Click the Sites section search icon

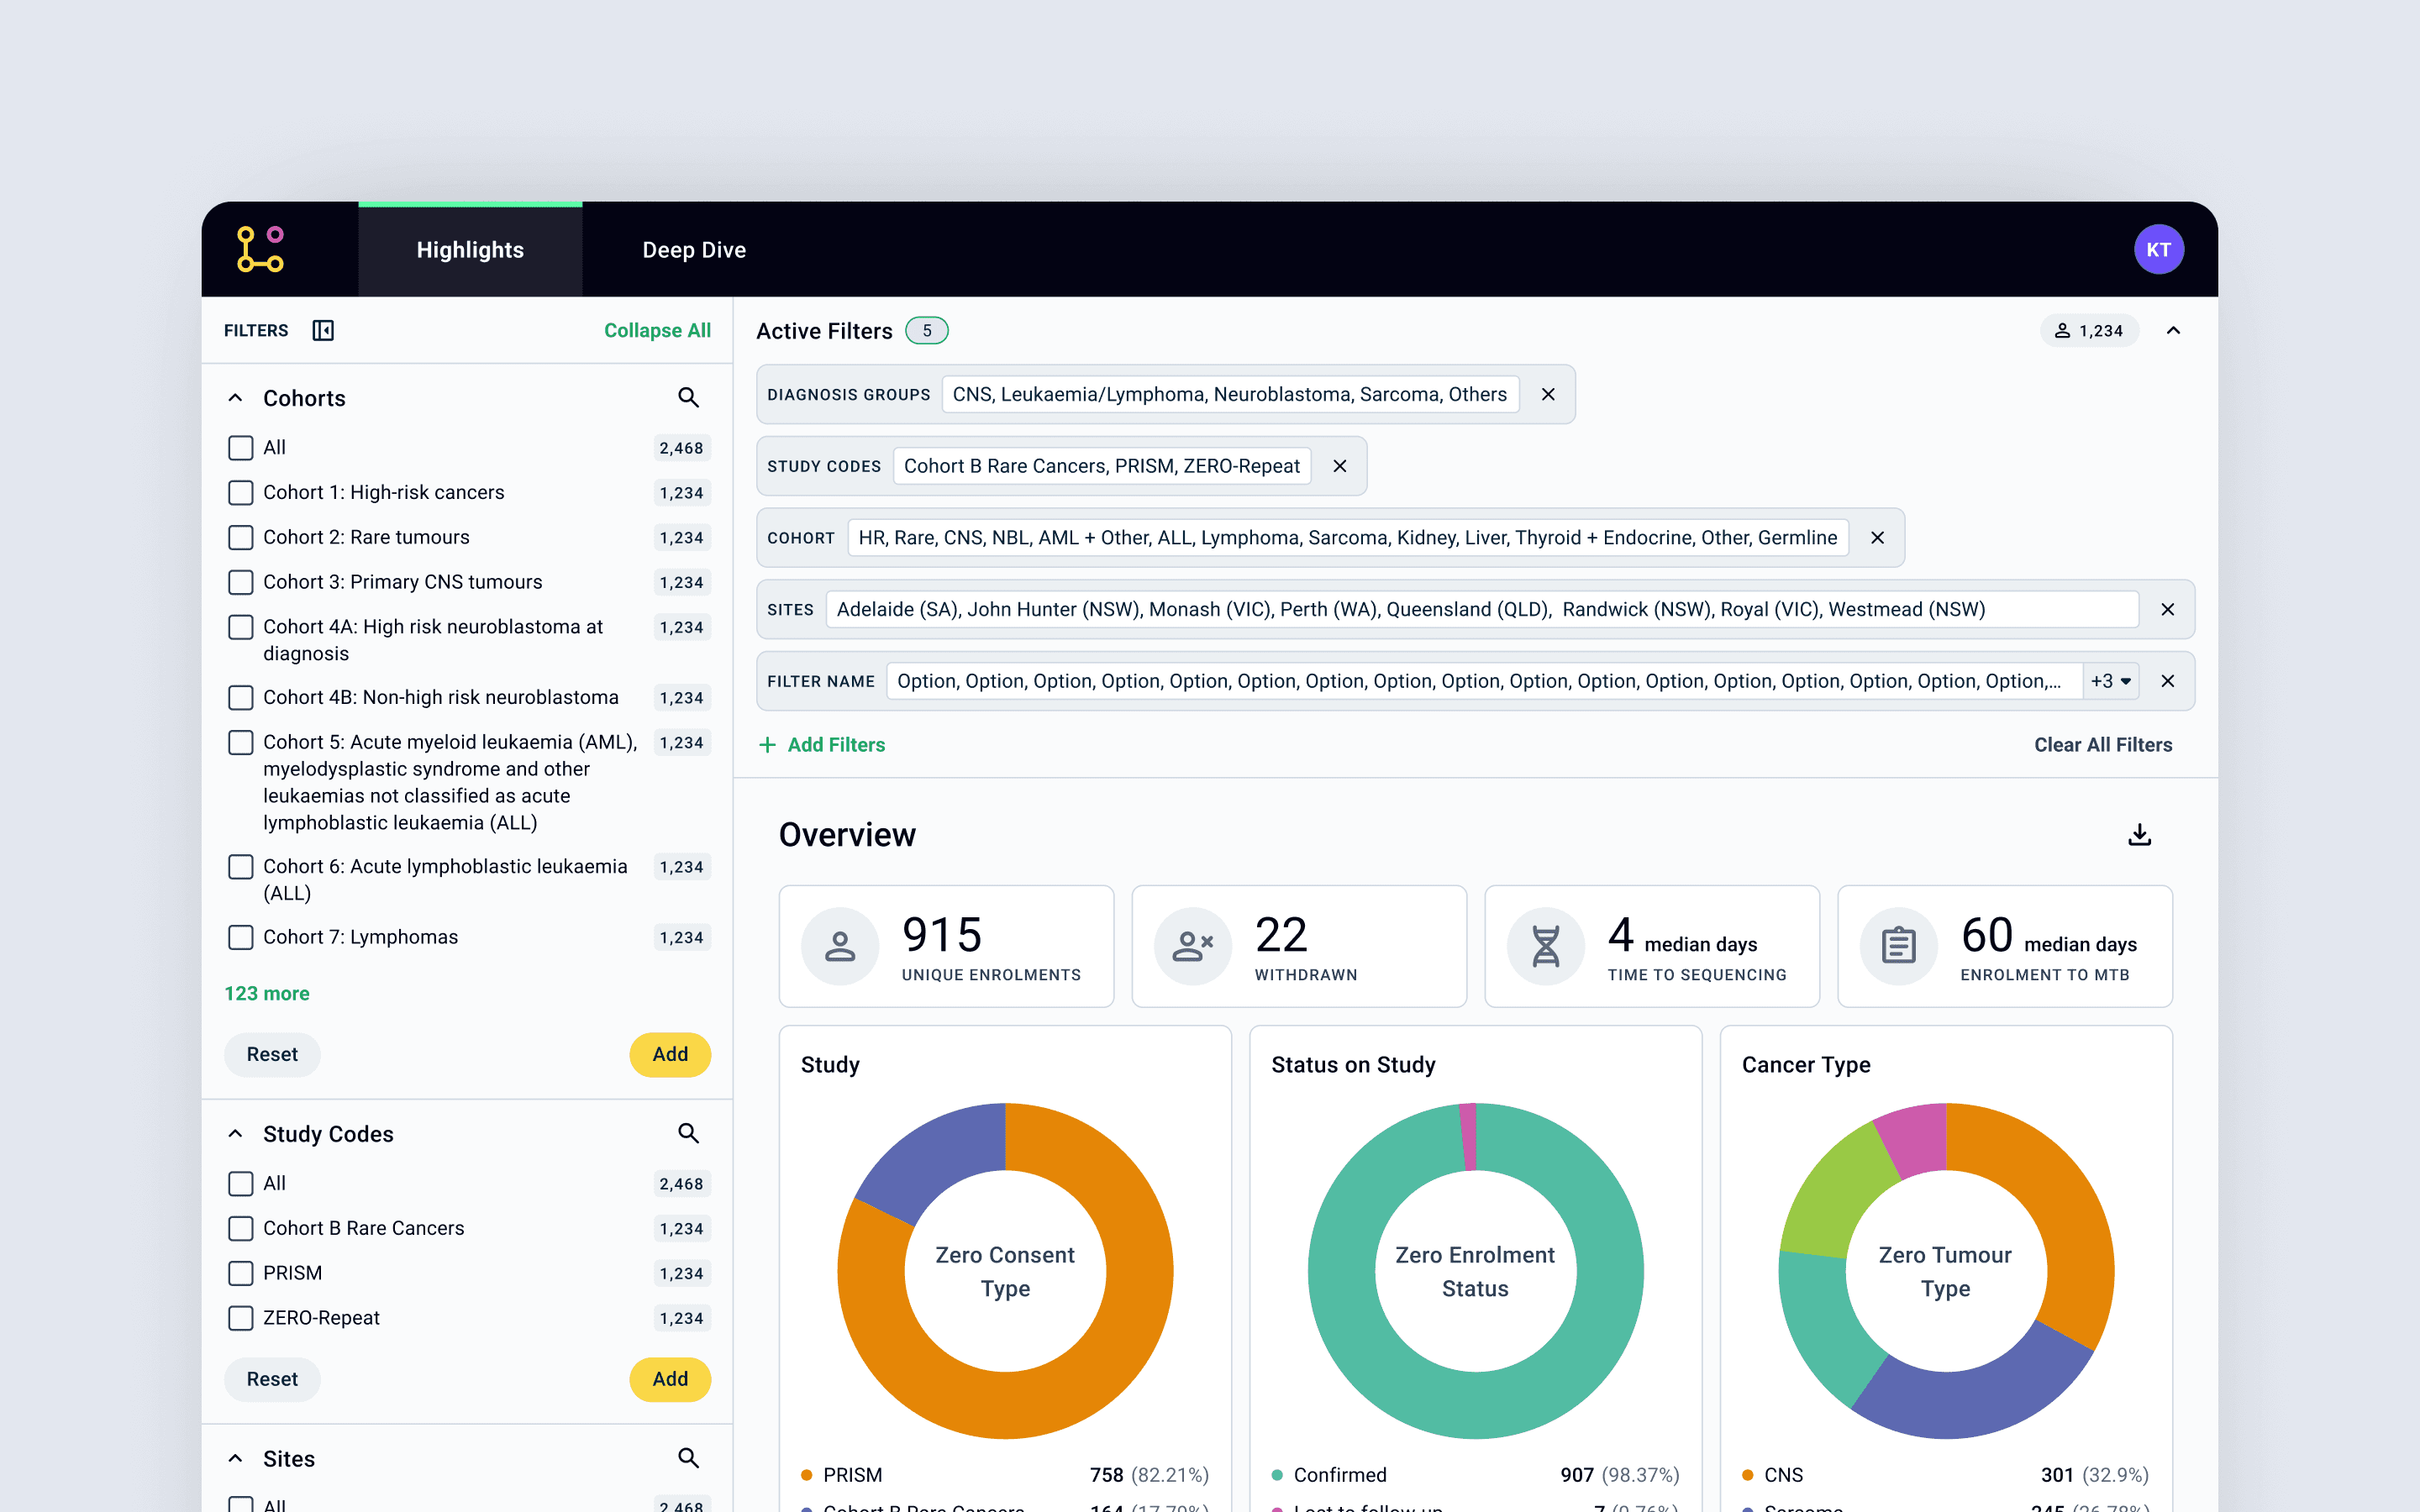click(x=688, y=1458)
